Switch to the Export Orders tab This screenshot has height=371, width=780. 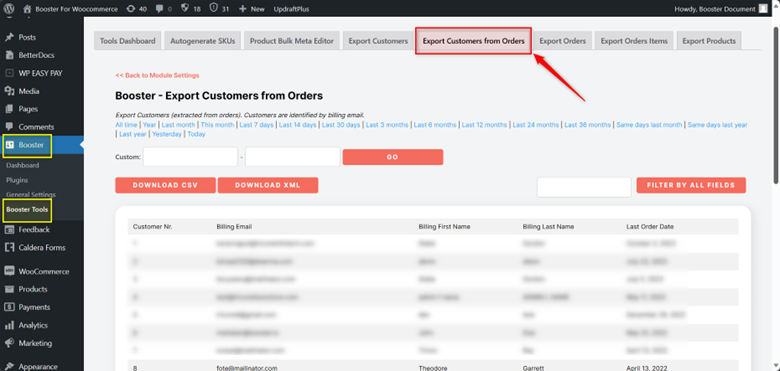563,41
